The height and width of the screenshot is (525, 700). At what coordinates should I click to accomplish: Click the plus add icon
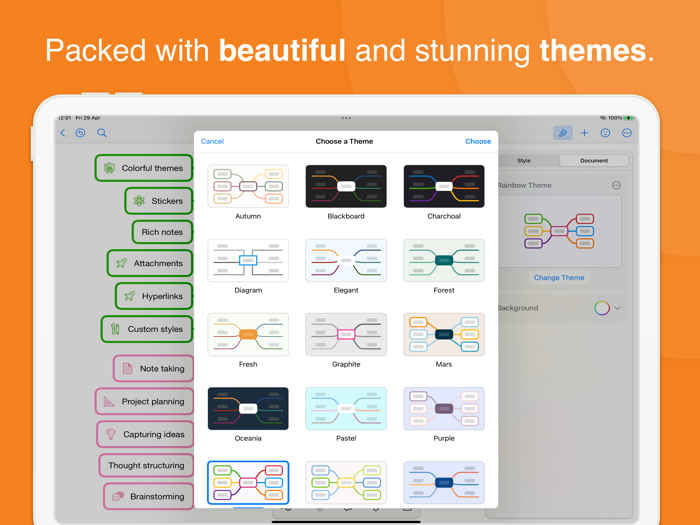click(585, 133)
